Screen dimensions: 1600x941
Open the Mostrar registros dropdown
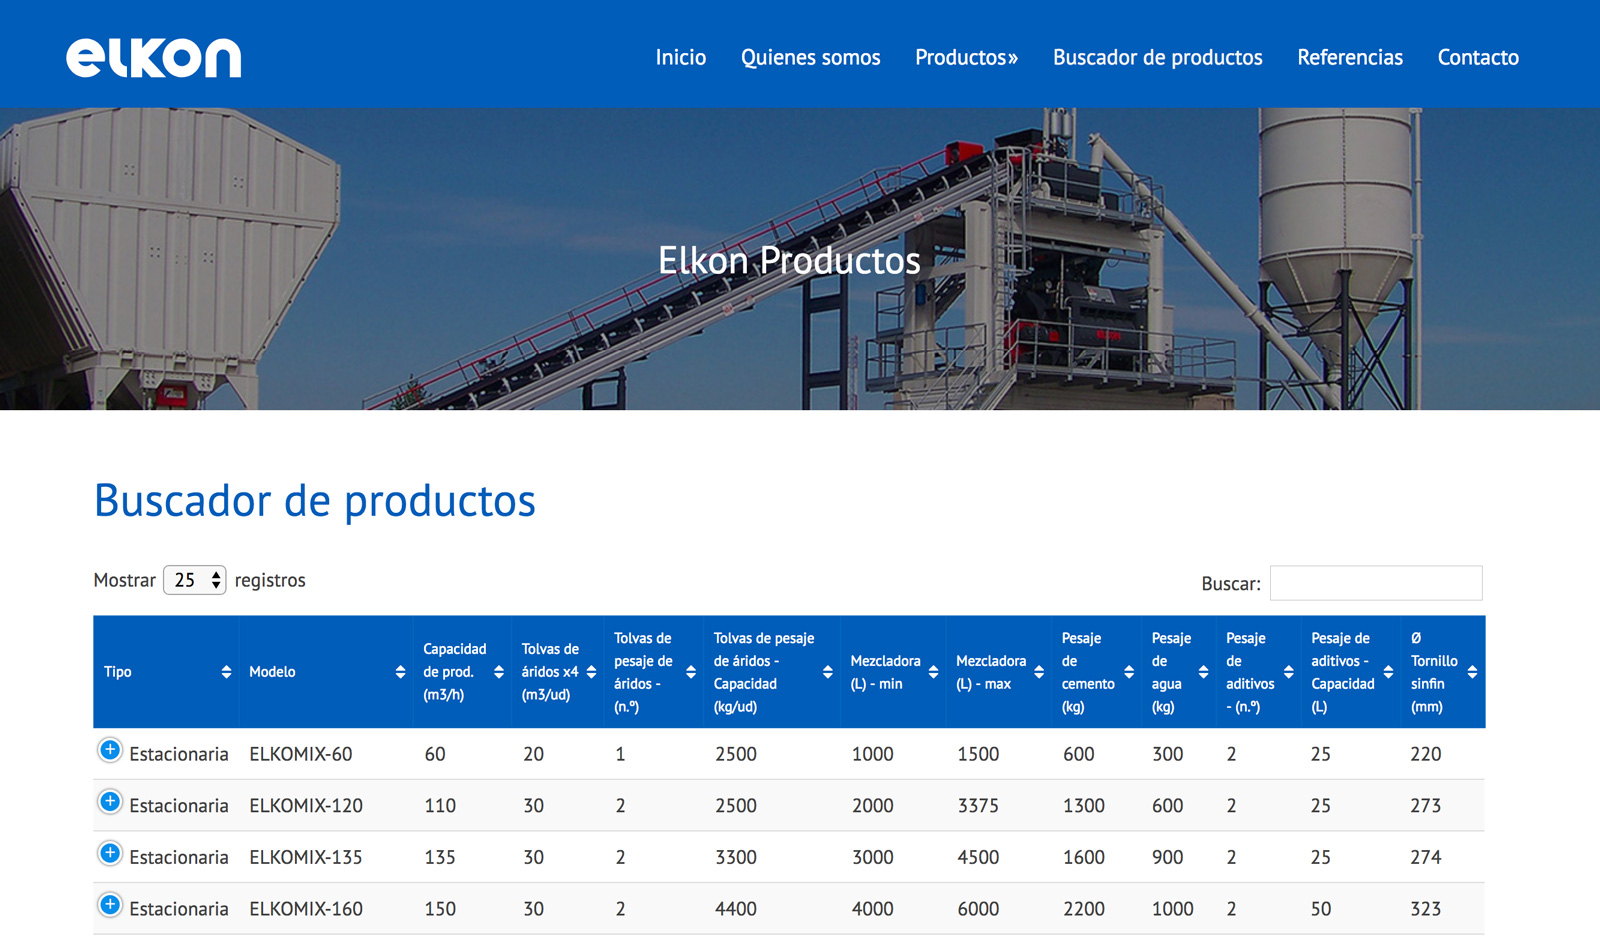pyautogui.click(x=195, y=580)
